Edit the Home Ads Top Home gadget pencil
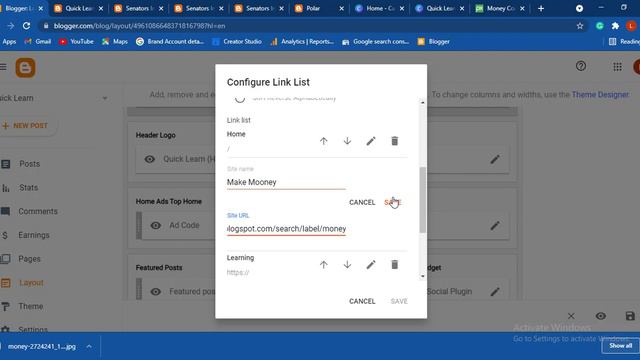Image resolution: width=640 pixels, height=360 pixels. point(495,225)
